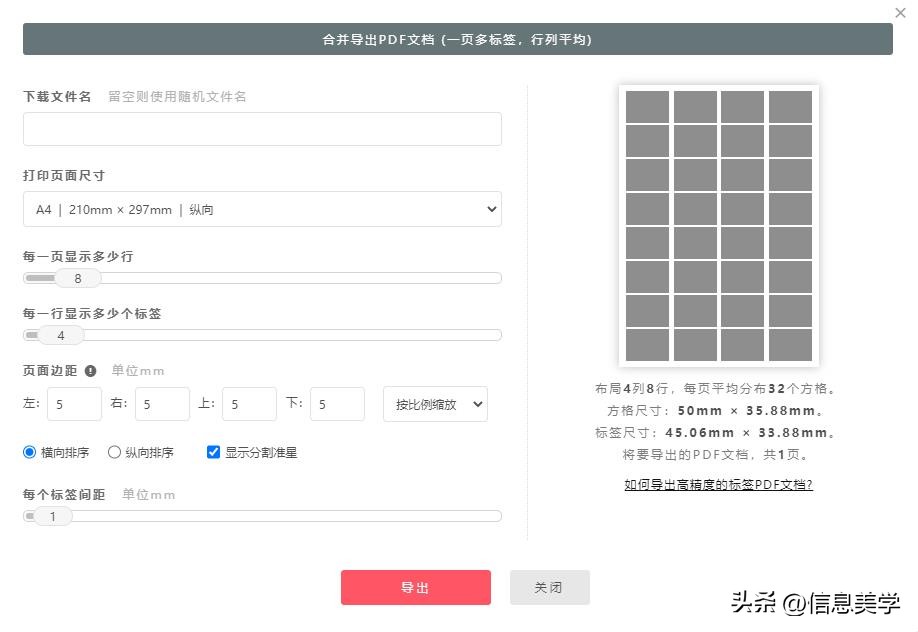The height and width of the screenshot is (632, 918).
Task: Click the 下载文件名 filename input field
Action: (262, 128)
